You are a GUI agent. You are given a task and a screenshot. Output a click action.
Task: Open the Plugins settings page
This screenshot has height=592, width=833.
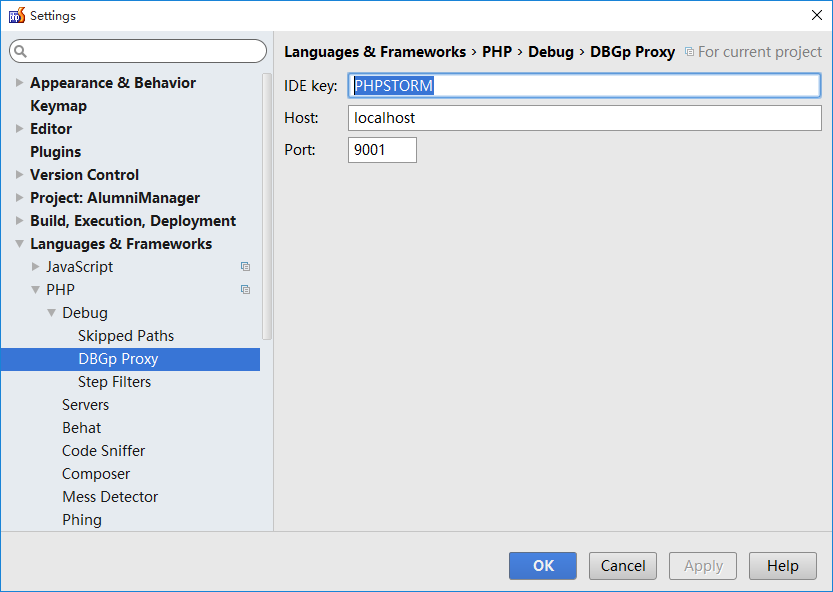click(x=56, y=151)
